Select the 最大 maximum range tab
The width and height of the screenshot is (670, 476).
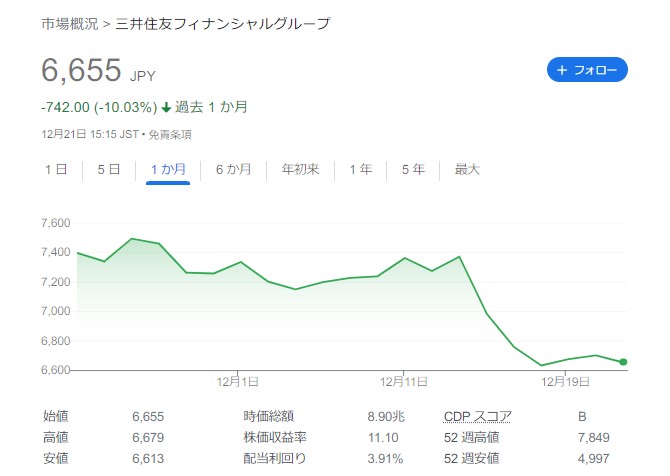pyautogui.click(x=467, y=169)
